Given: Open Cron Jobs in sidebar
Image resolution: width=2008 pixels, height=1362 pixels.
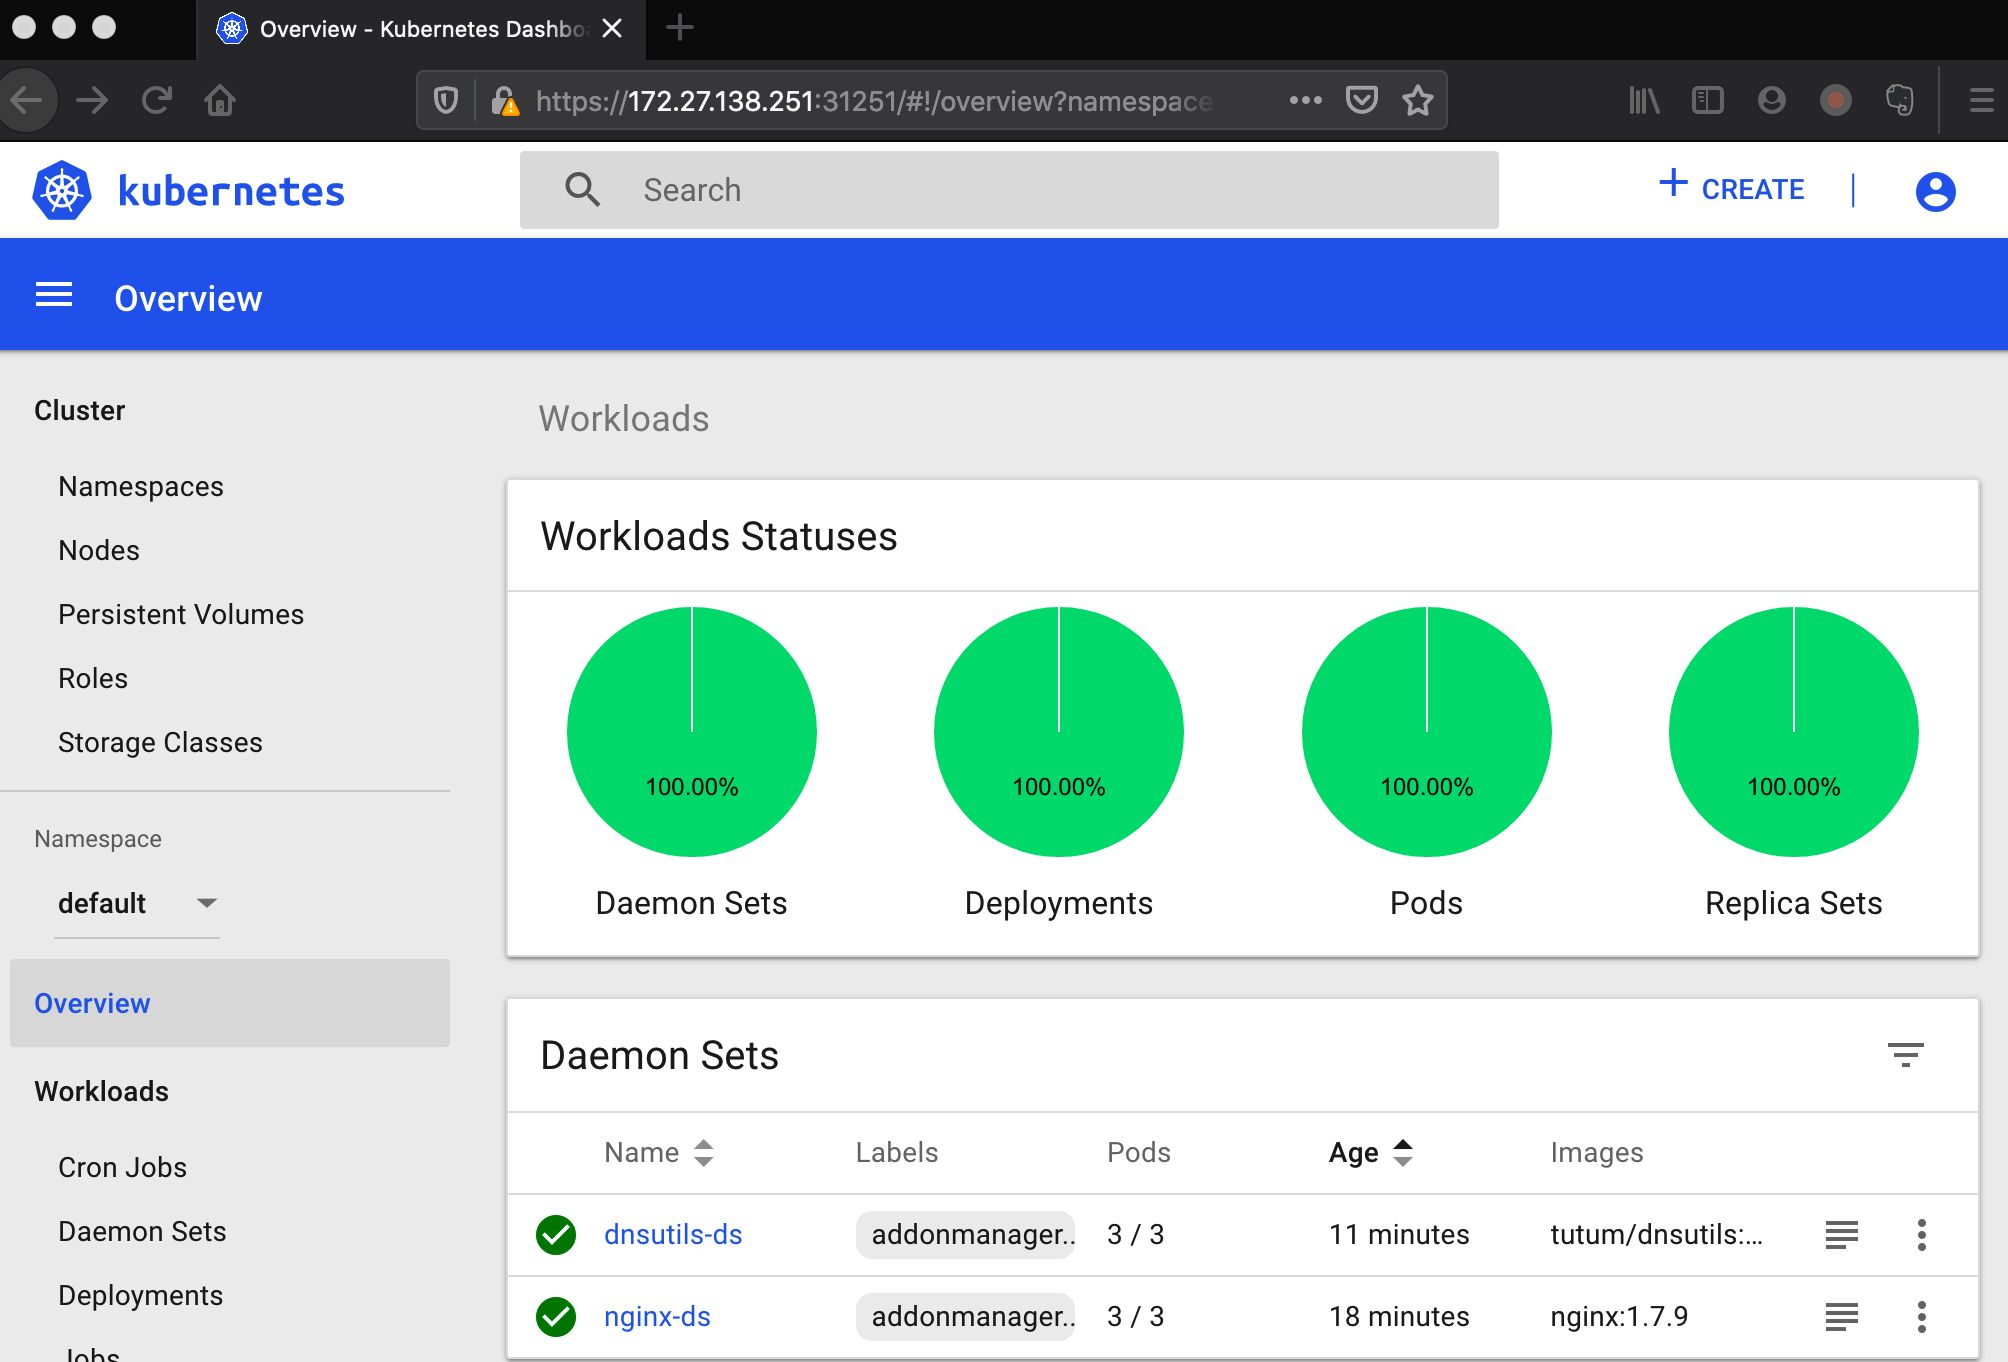Looking at the screenshot, I should click(x=122, y=1168).
